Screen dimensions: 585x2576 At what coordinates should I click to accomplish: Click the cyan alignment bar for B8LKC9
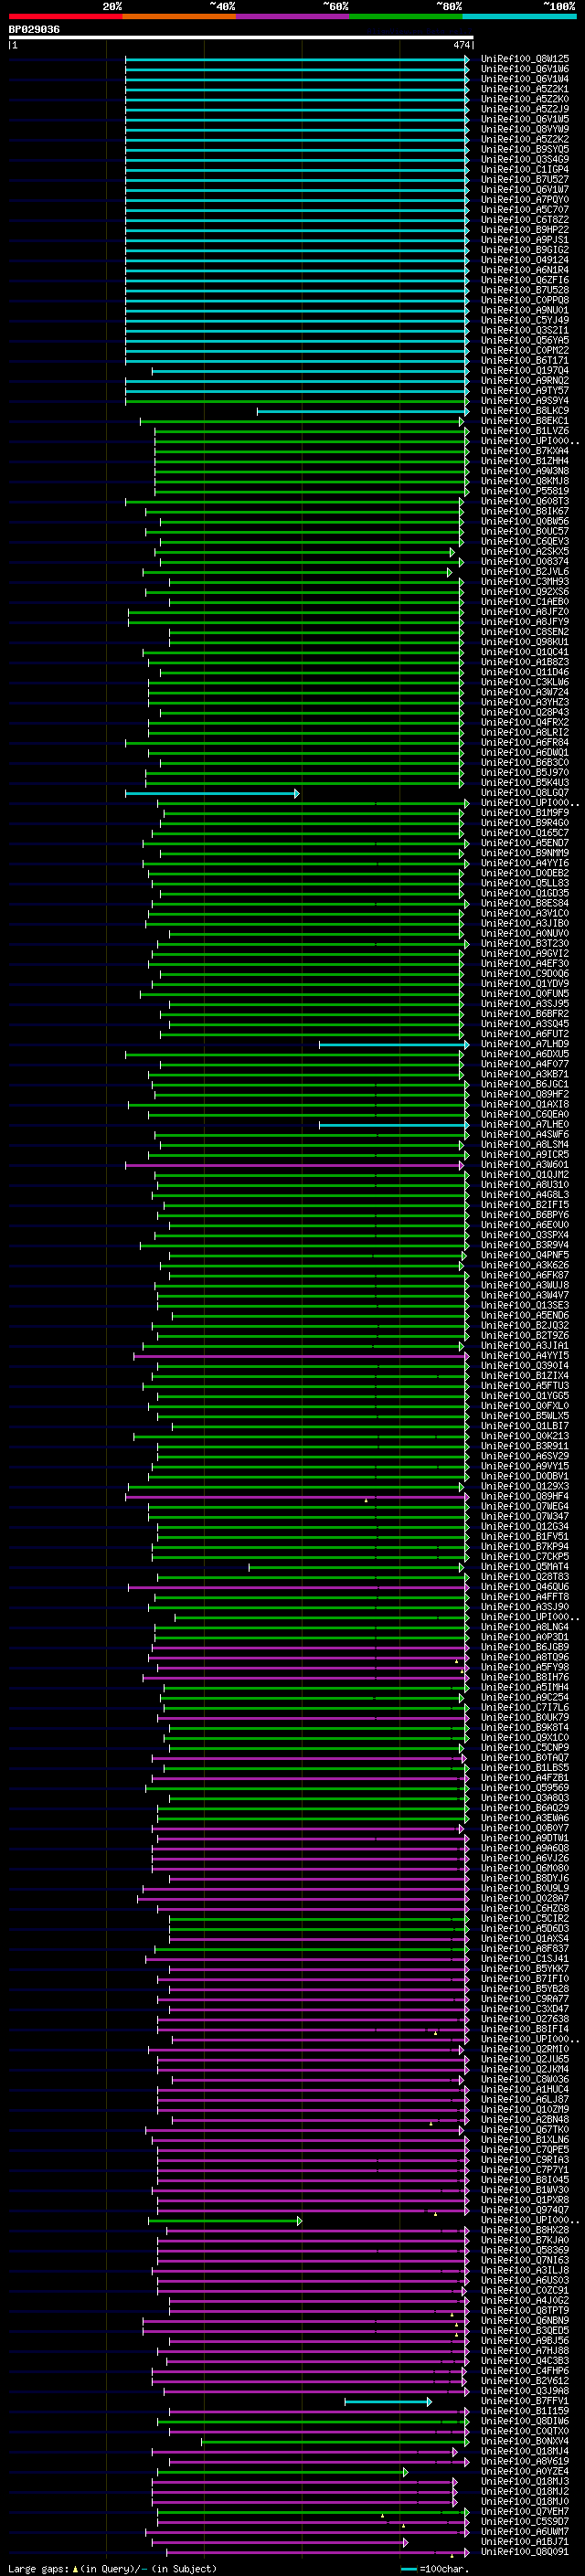tap(363, 411)
